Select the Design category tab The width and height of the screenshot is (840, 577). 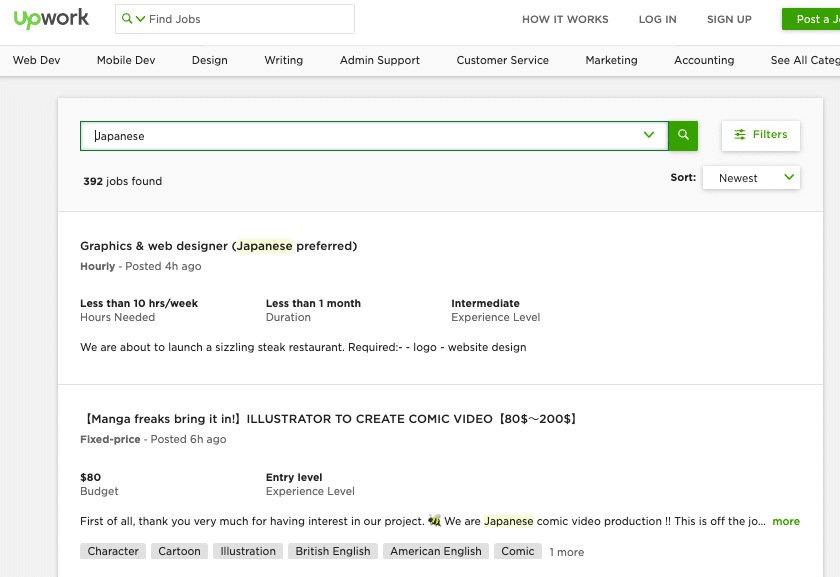210,60
